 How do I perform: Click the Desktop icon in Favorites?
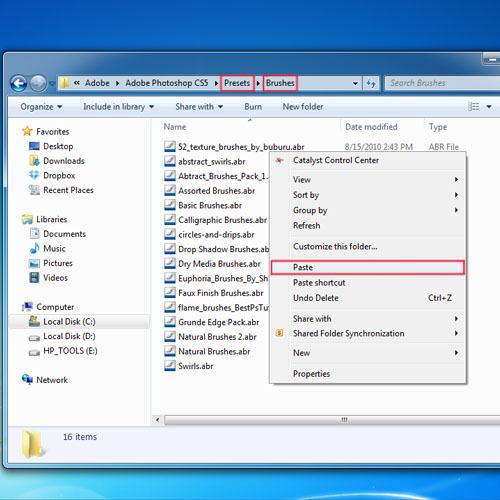[x=34, y=146]
